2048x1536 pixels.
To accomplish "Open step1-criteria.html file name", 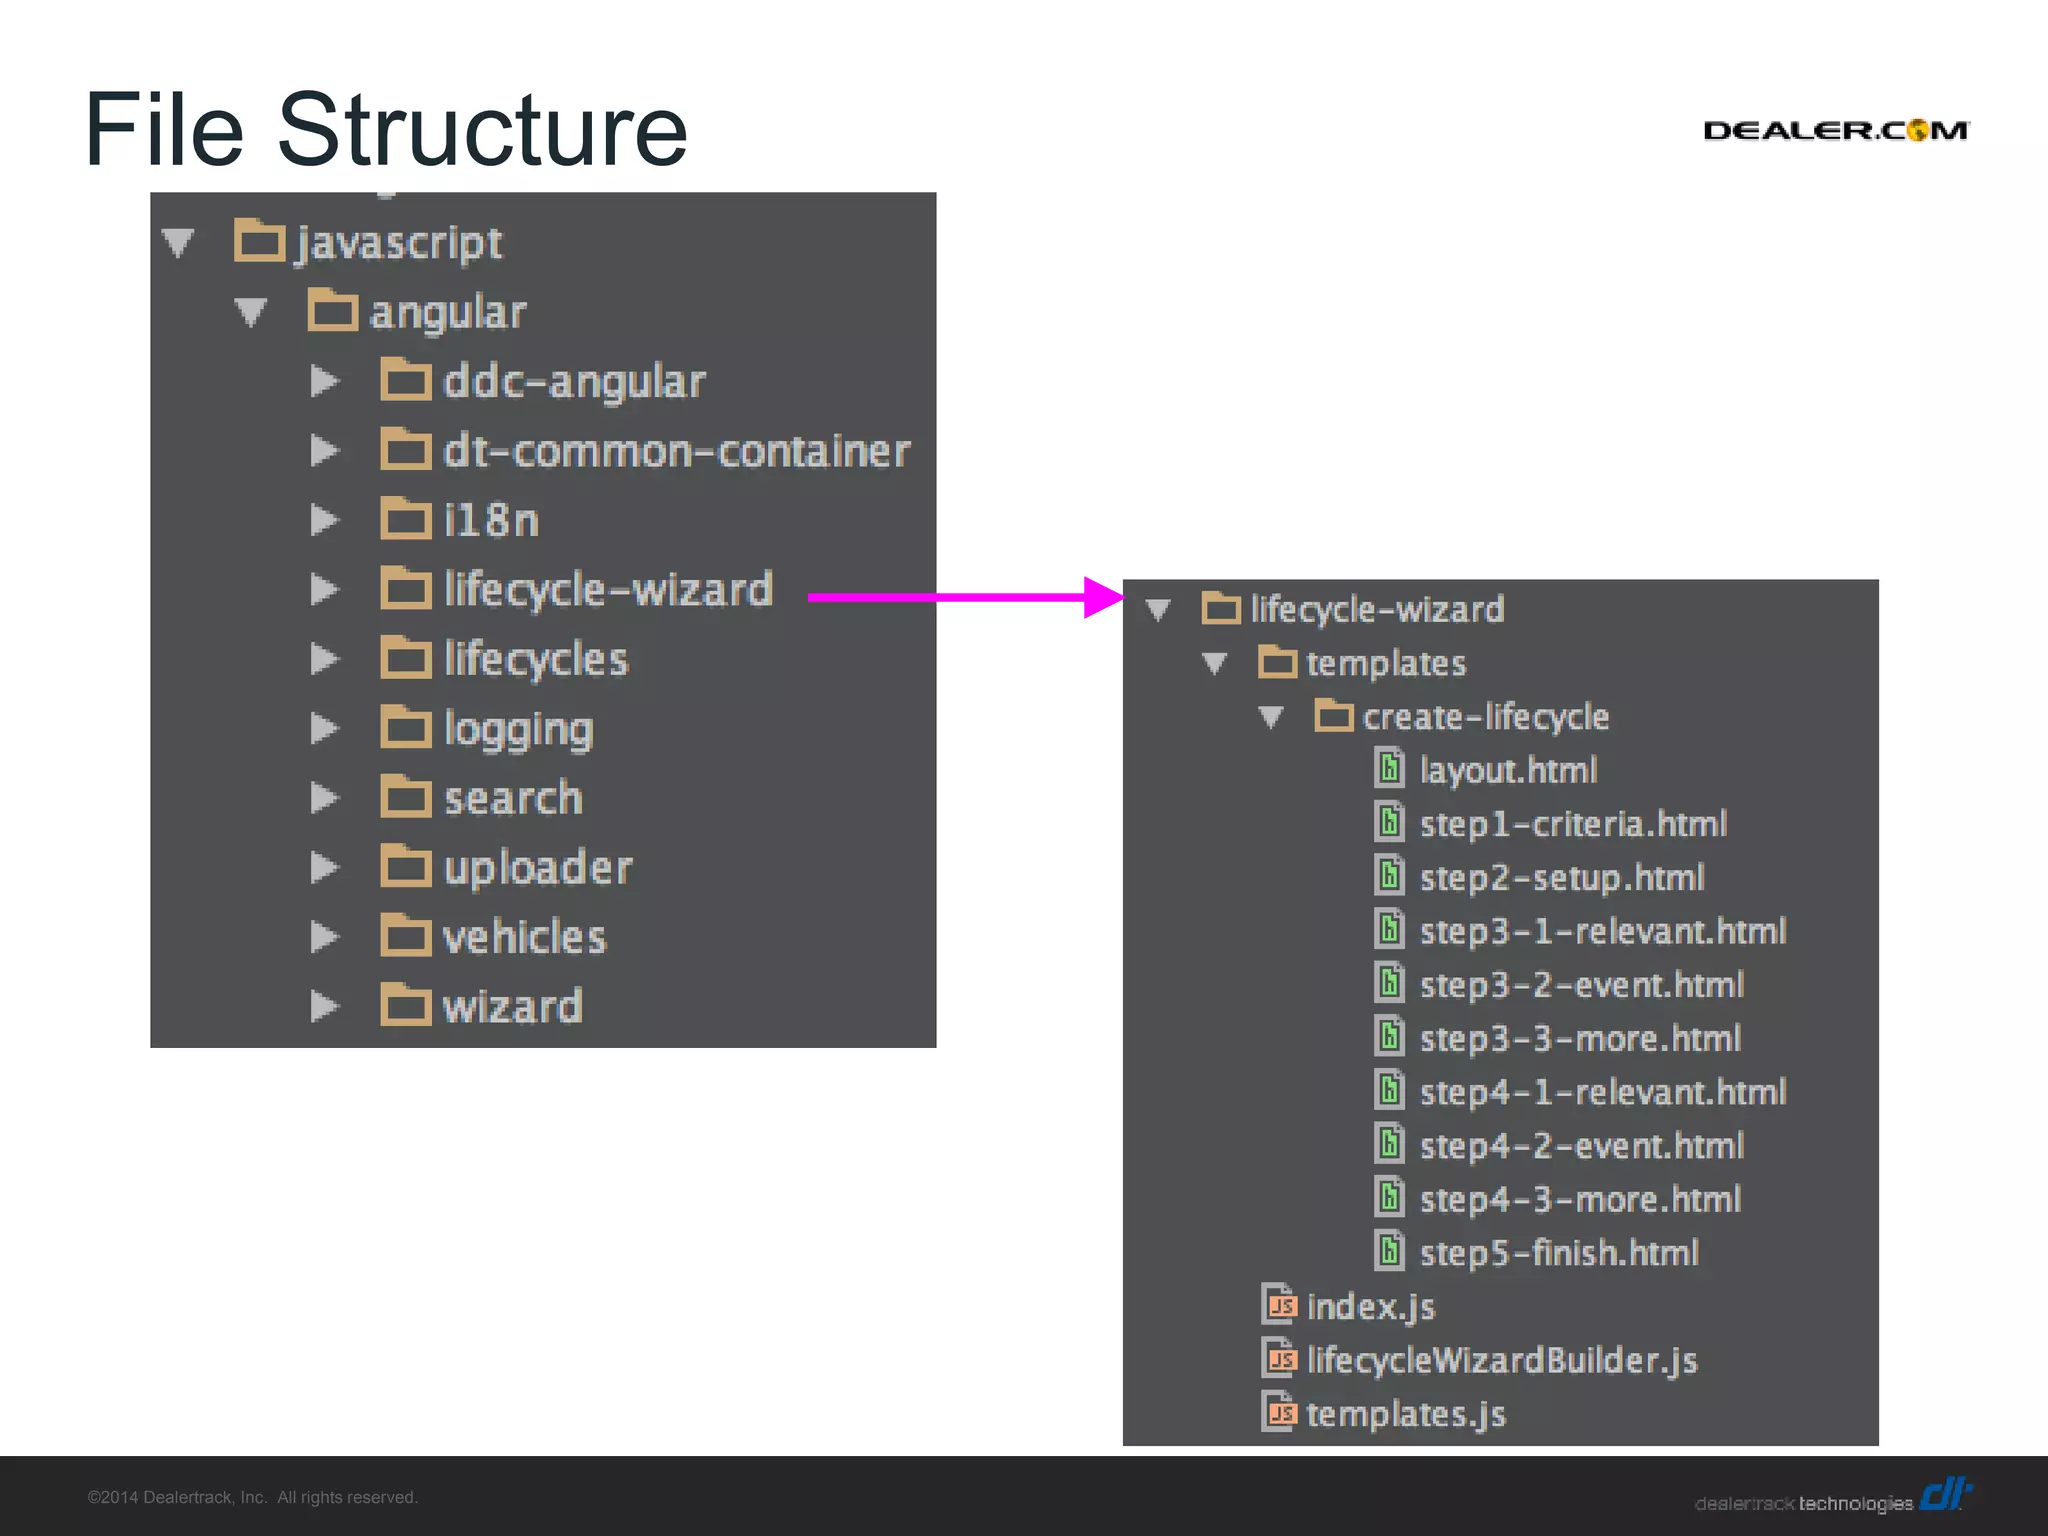I will tap(1573, 824).
